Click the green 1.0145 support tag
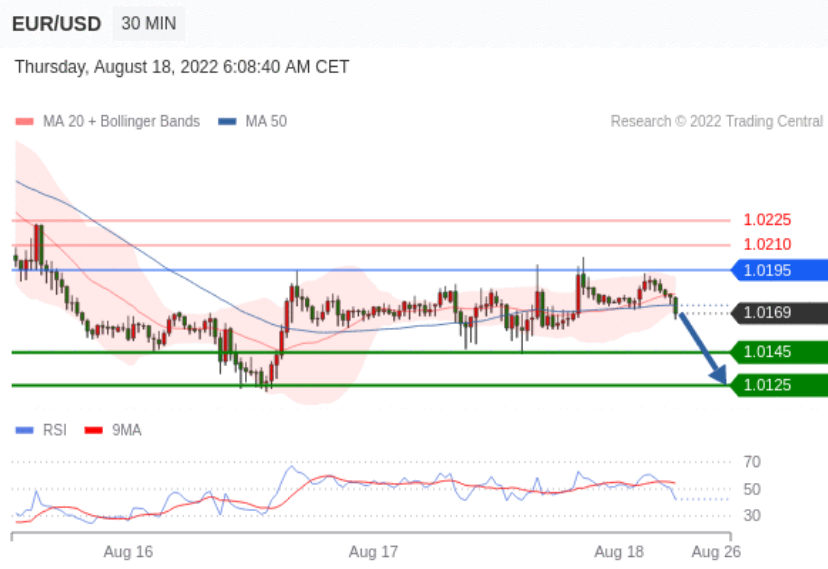The width and height of the screenshot is (828, 569). [779, 352]
